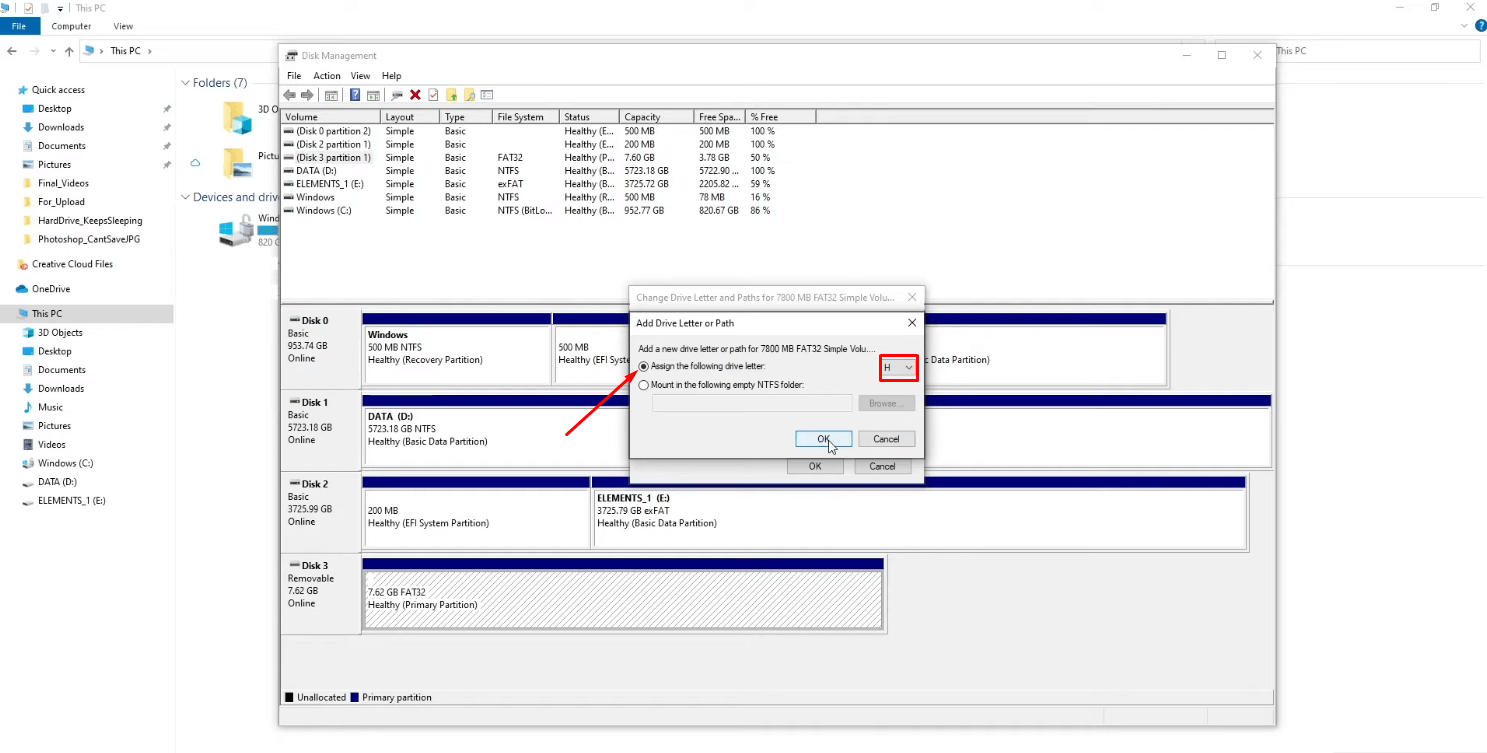The width and height of the screenshot is (1487, 753).
Task: Open the Action menu in Disk Management
Action: click(x=326, y=76)
